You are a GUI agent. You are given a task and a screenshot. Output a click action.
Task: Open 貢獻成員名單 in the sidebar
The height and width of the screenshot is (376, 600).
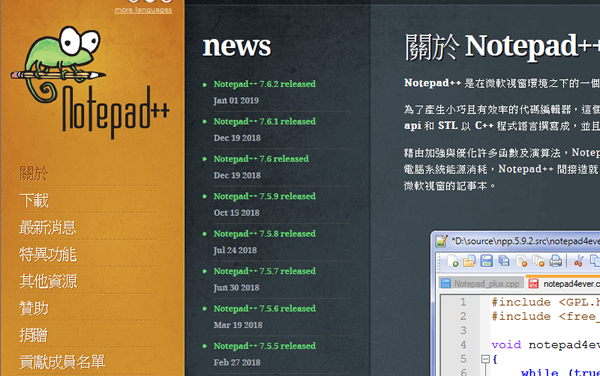click(62, 362)
